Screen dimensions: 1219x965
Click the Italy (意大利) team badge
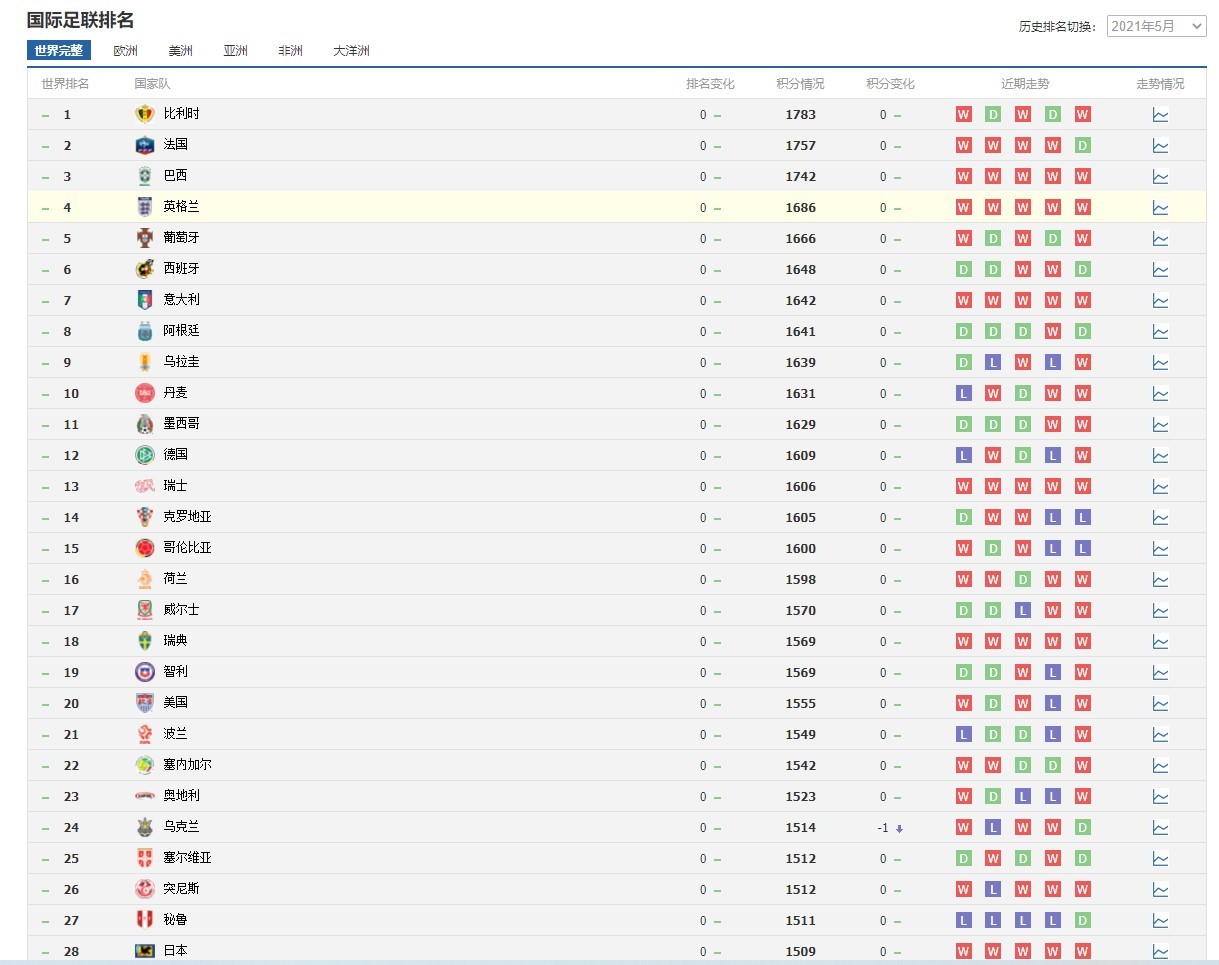(x=145, y=300)
